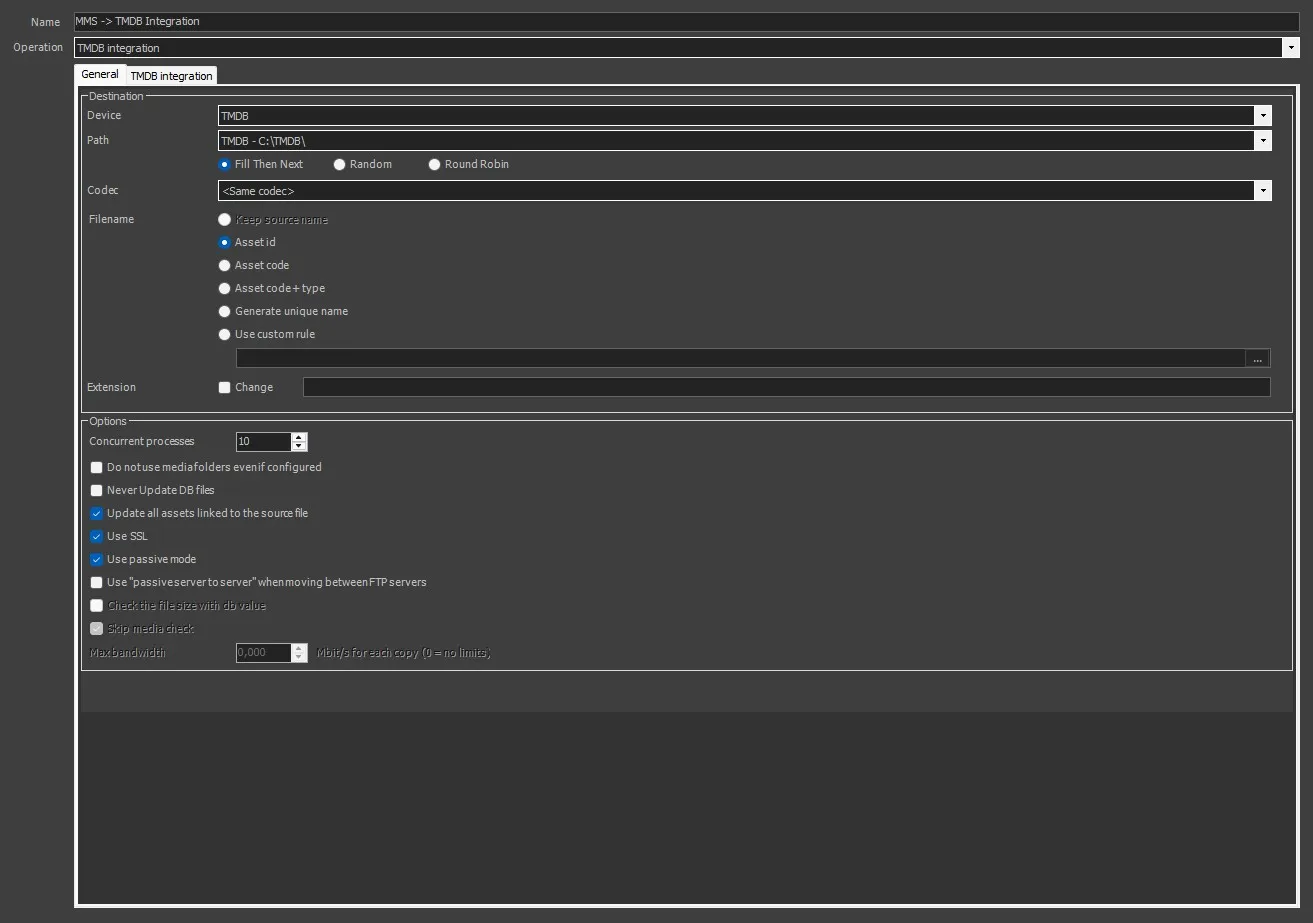Select the Random path option
The width and height of the screenshot is (1313, 923).
click(x=340, y=164)
